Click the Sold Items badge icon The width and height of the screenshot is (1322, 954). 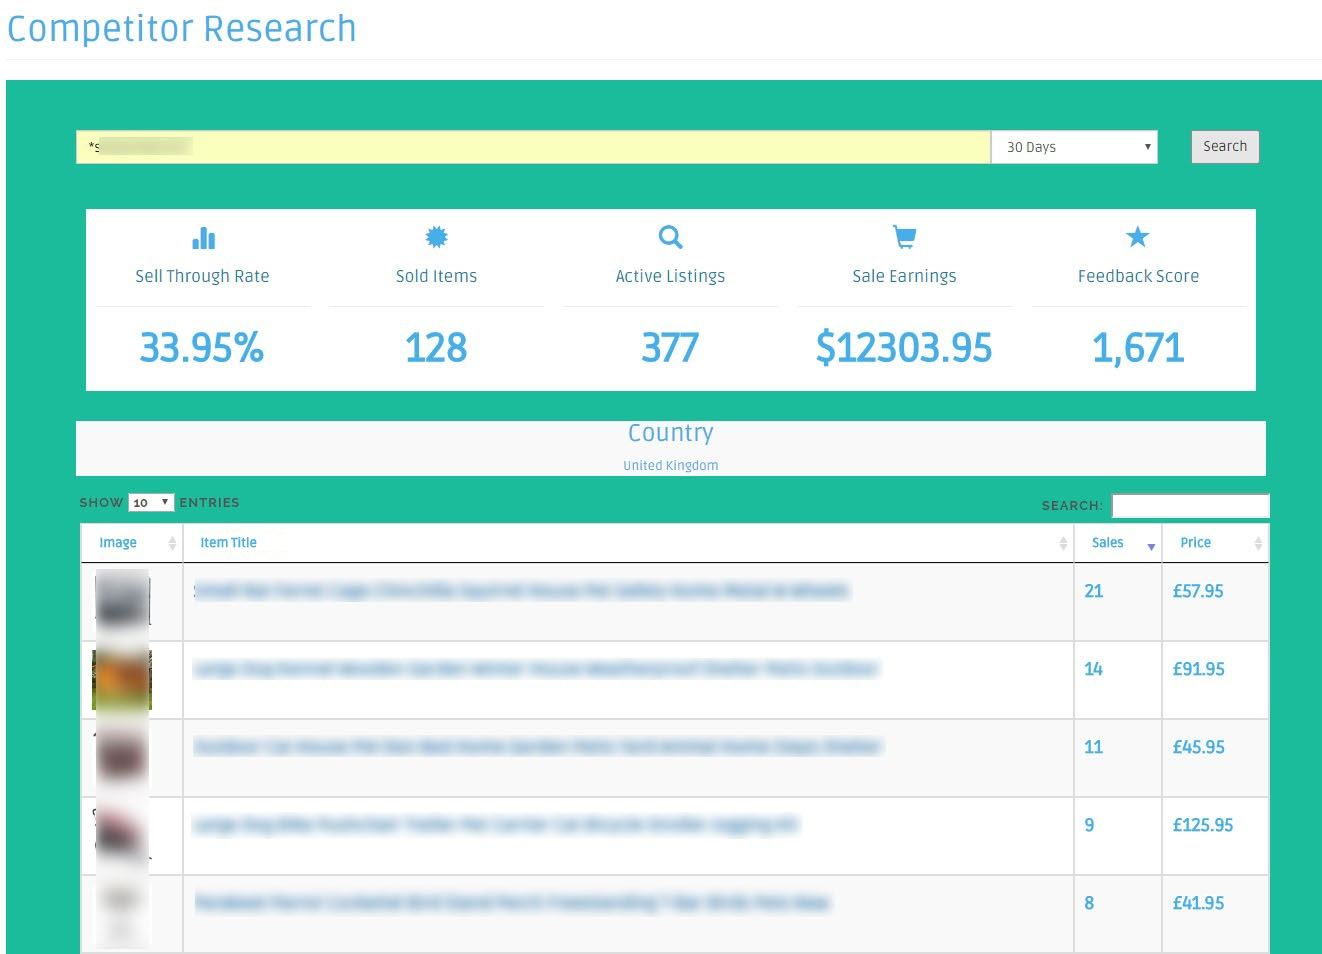click(436, 237)
